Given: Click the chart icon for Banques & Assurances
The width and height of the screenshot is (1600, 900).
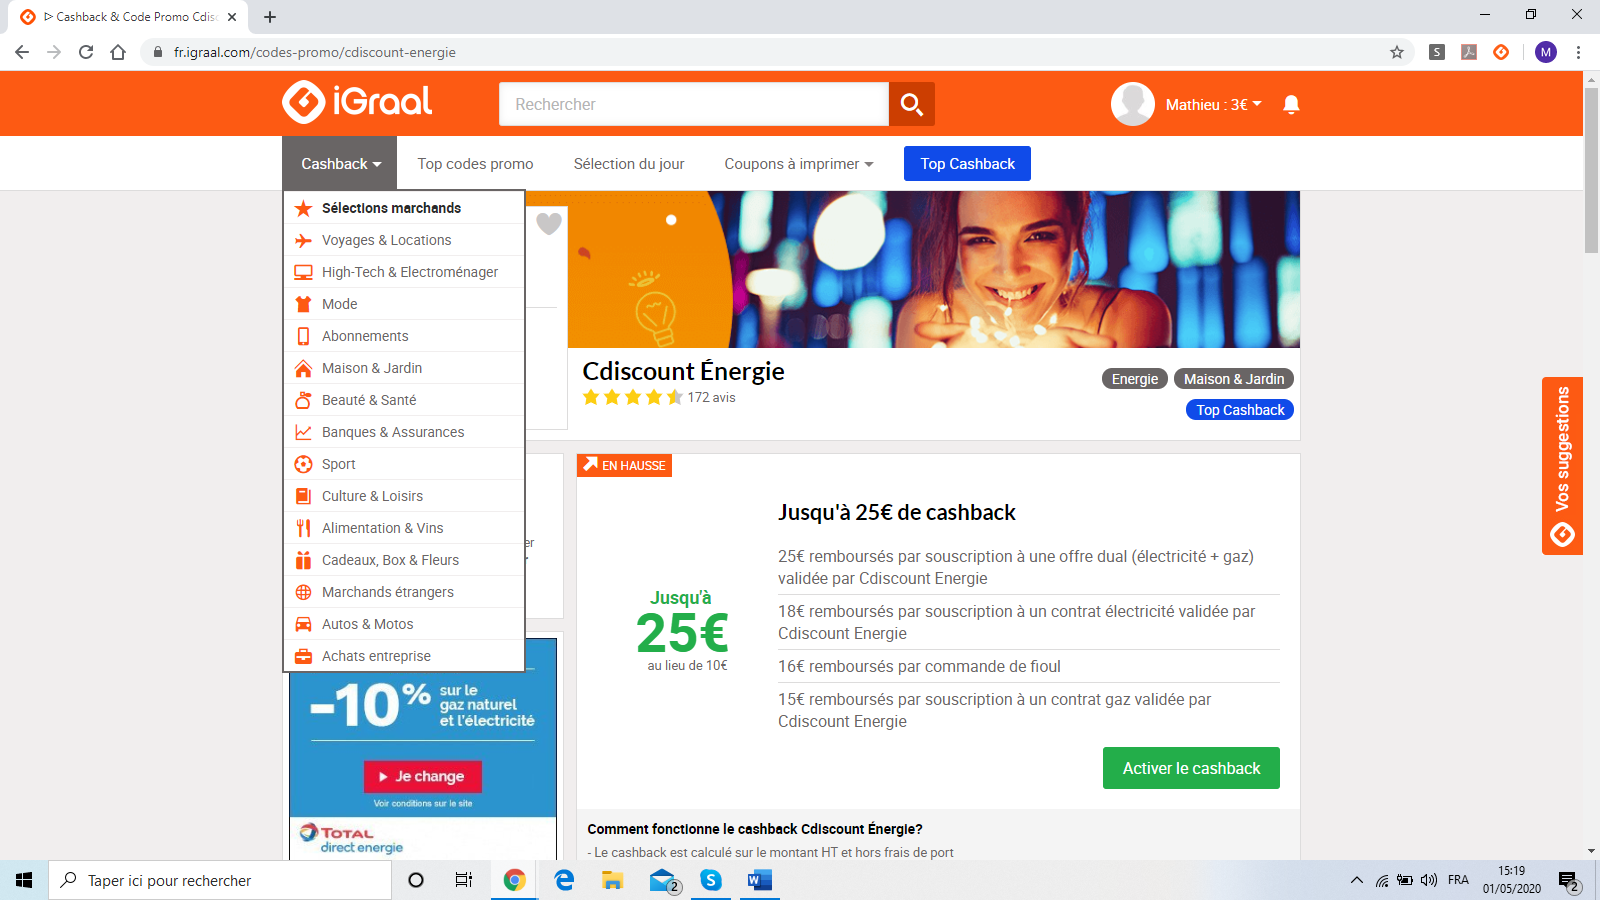Looking at the screenshot, I should click(x=304, y=432).
